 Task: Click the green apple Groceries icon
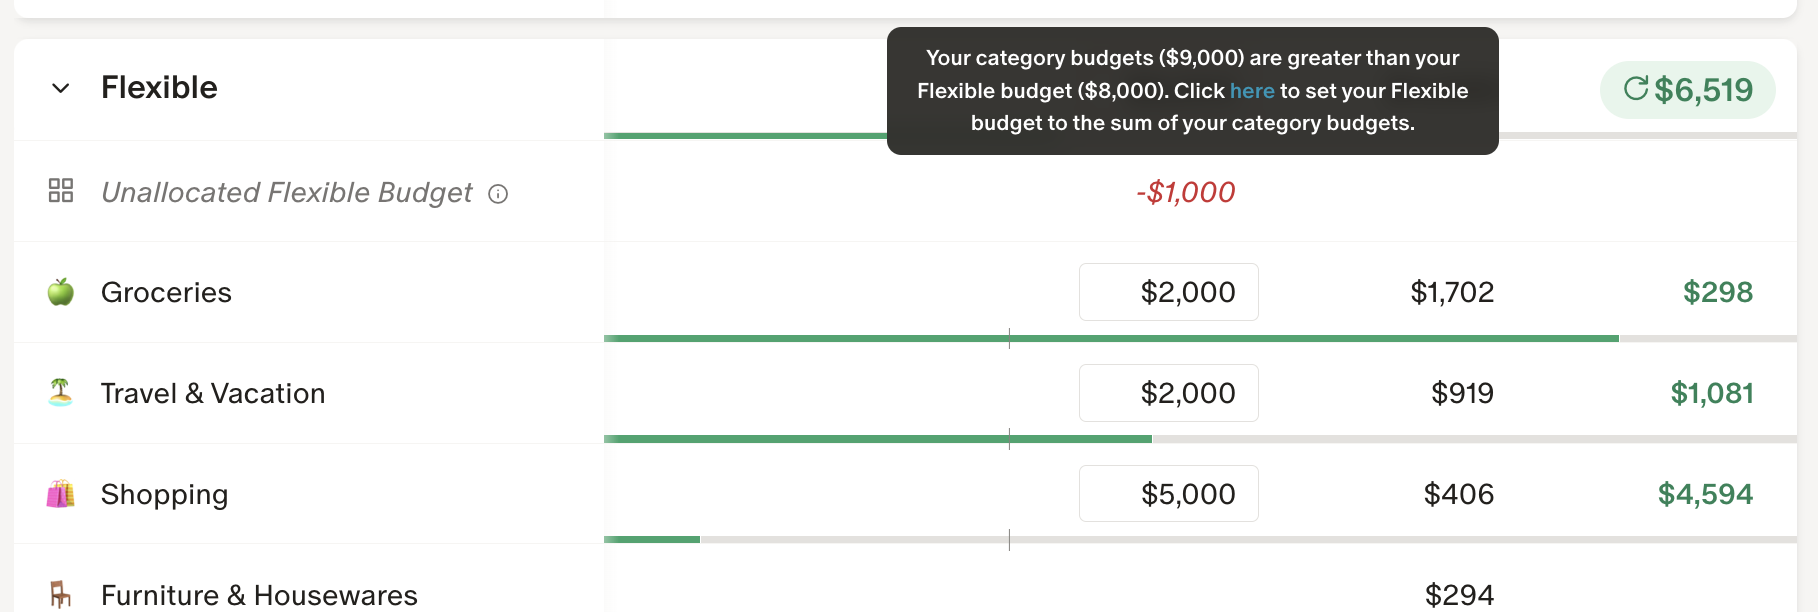click(x=61, y=292)
